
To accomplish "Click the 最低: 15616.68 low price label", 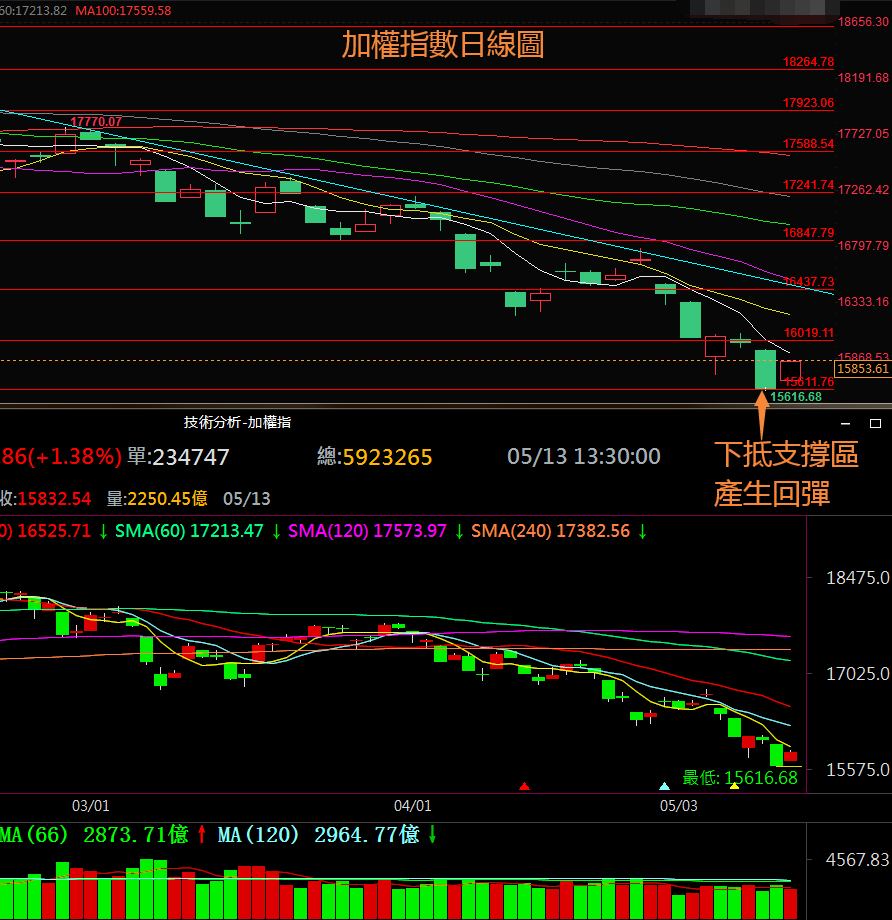I will pyautogui.click(x=740, y=777).
